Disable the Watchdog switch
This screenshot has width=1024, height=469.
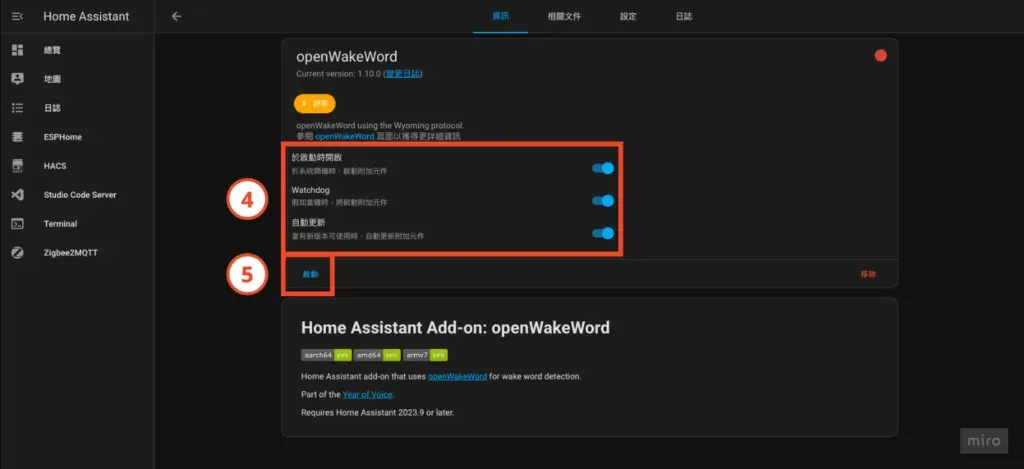click(x=602, y=201)
